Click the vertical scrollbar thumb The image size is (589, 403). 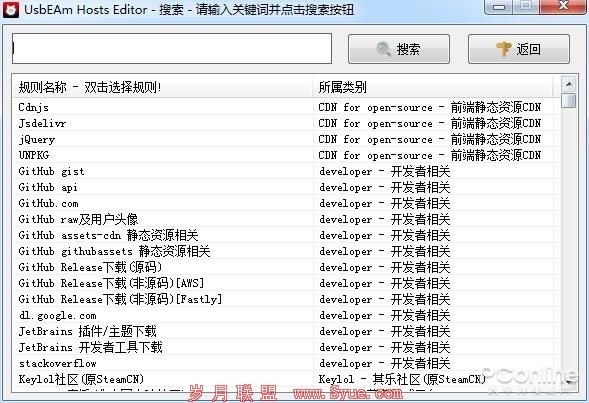[569, 101]
